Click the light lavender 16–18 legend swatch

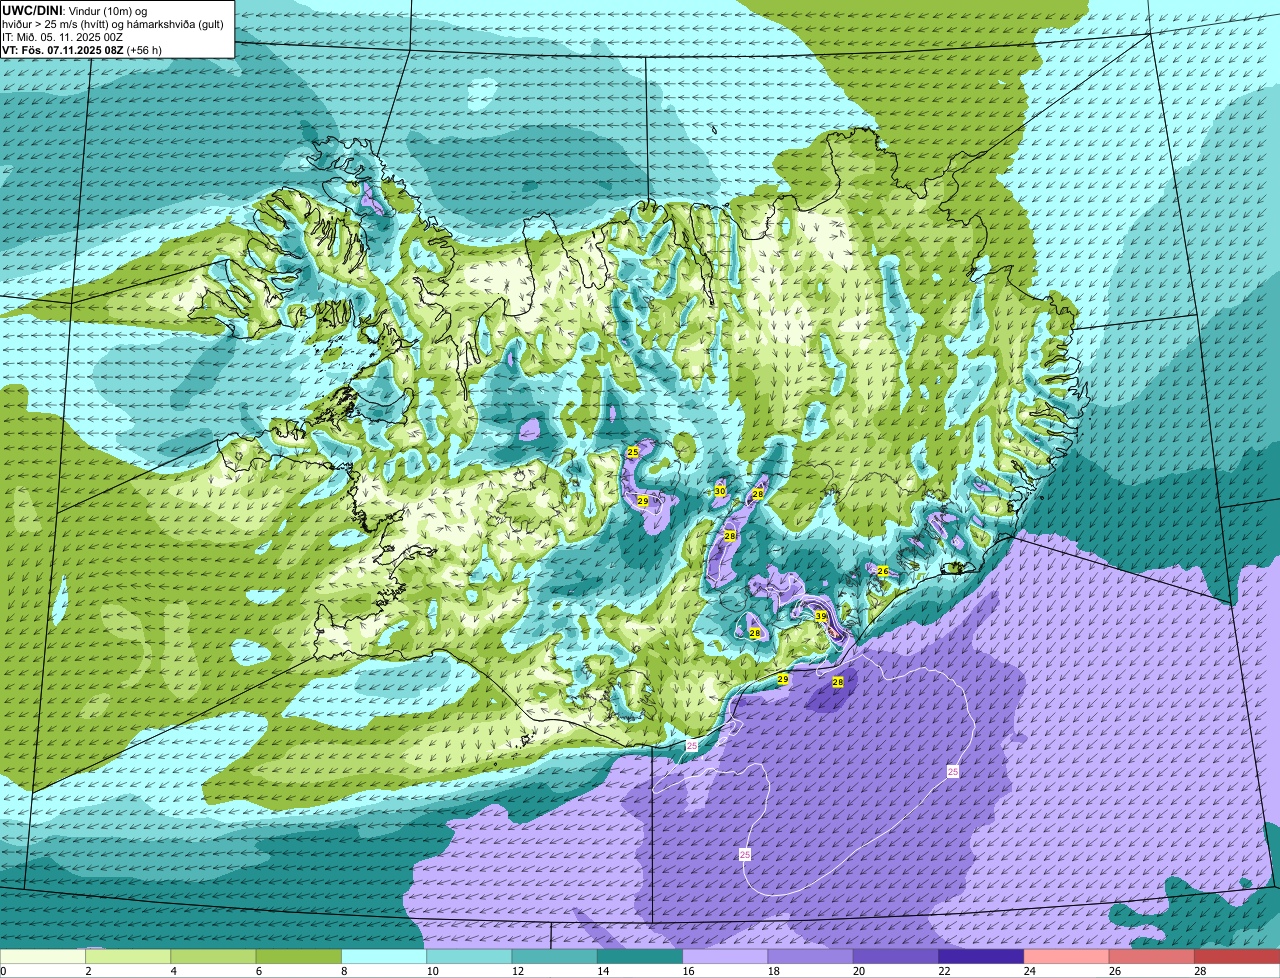tap(725, 956)
